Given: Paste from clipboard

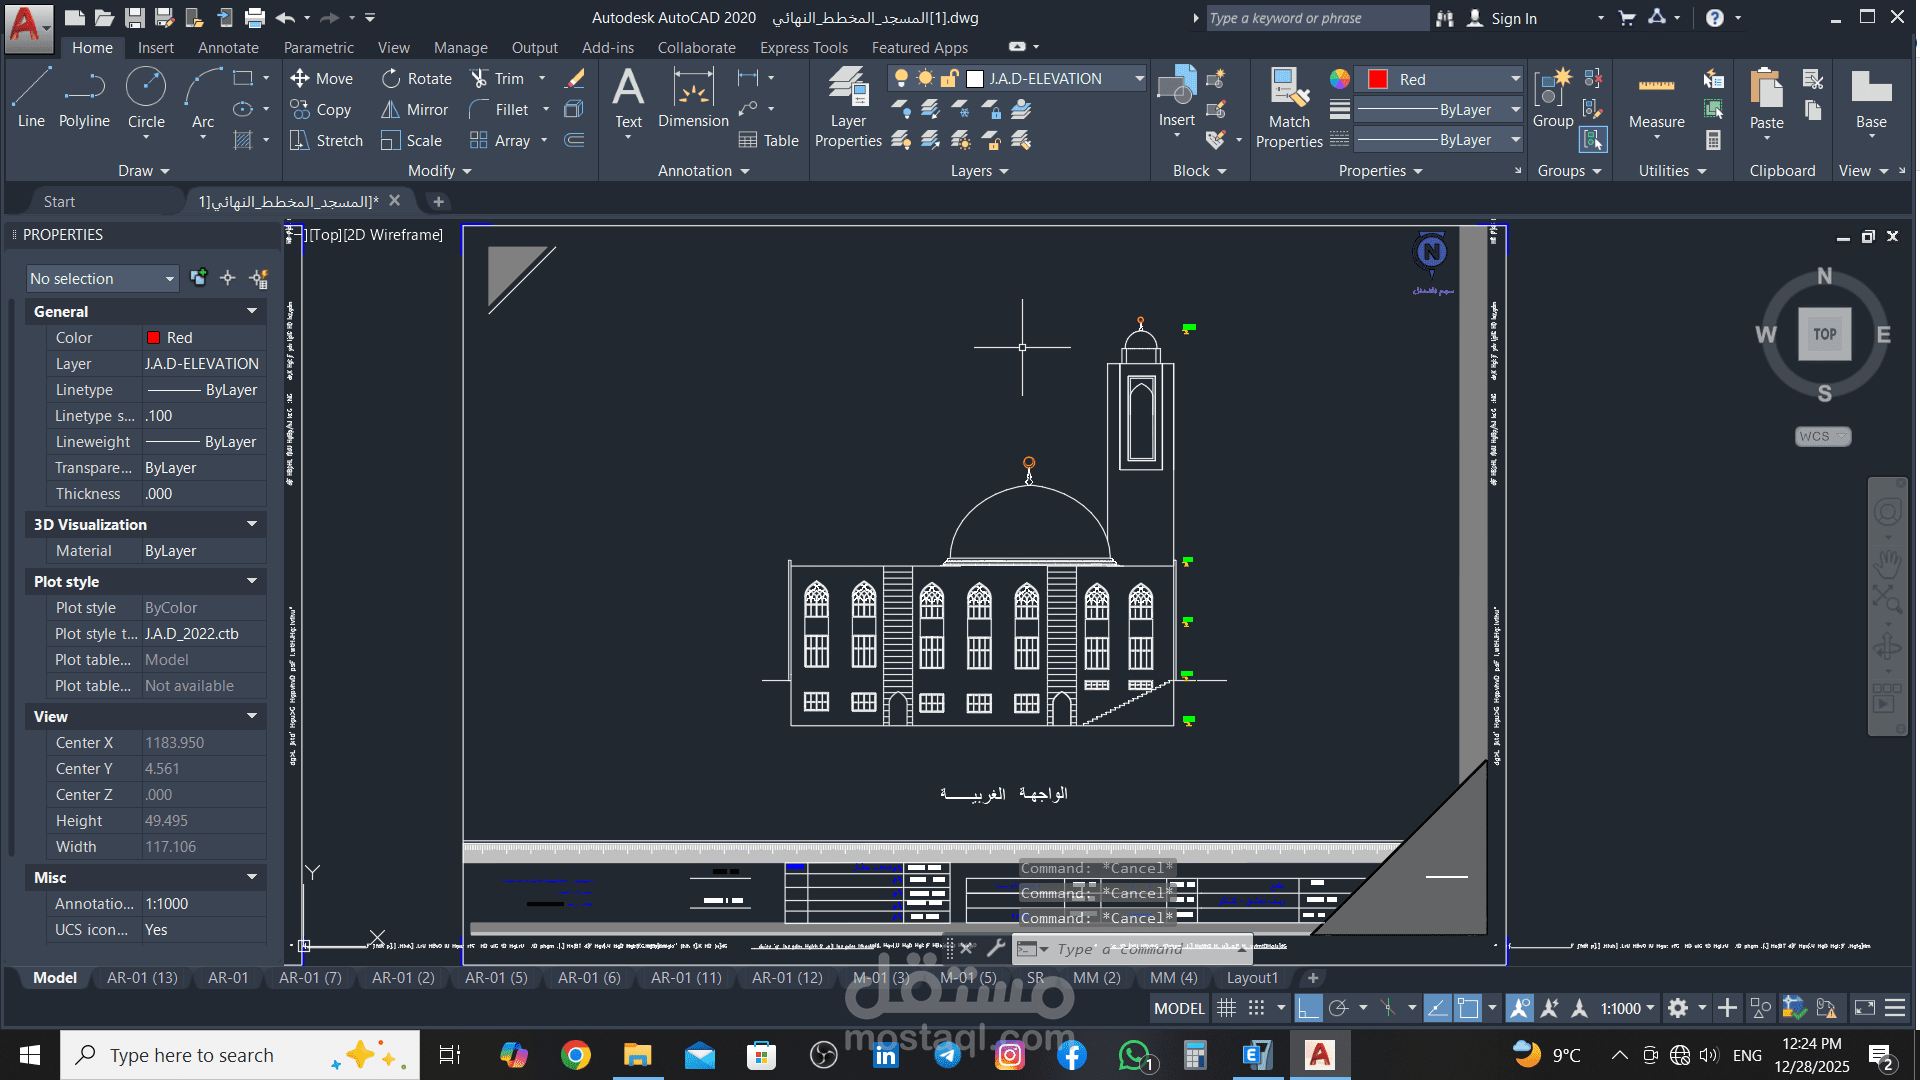Looking at the screenshot, I should [x=1766, y=98].
